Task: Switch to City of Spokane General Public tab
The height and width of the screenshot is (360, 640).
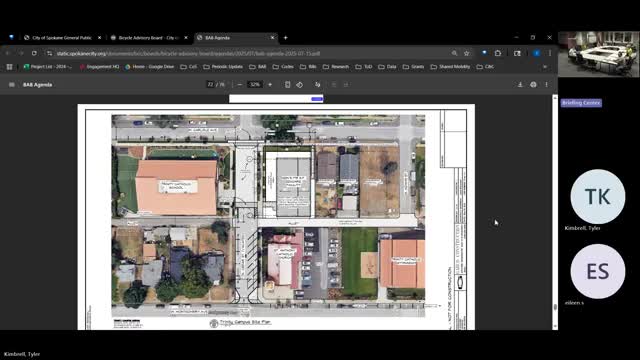Action: (x=62, y=38)
